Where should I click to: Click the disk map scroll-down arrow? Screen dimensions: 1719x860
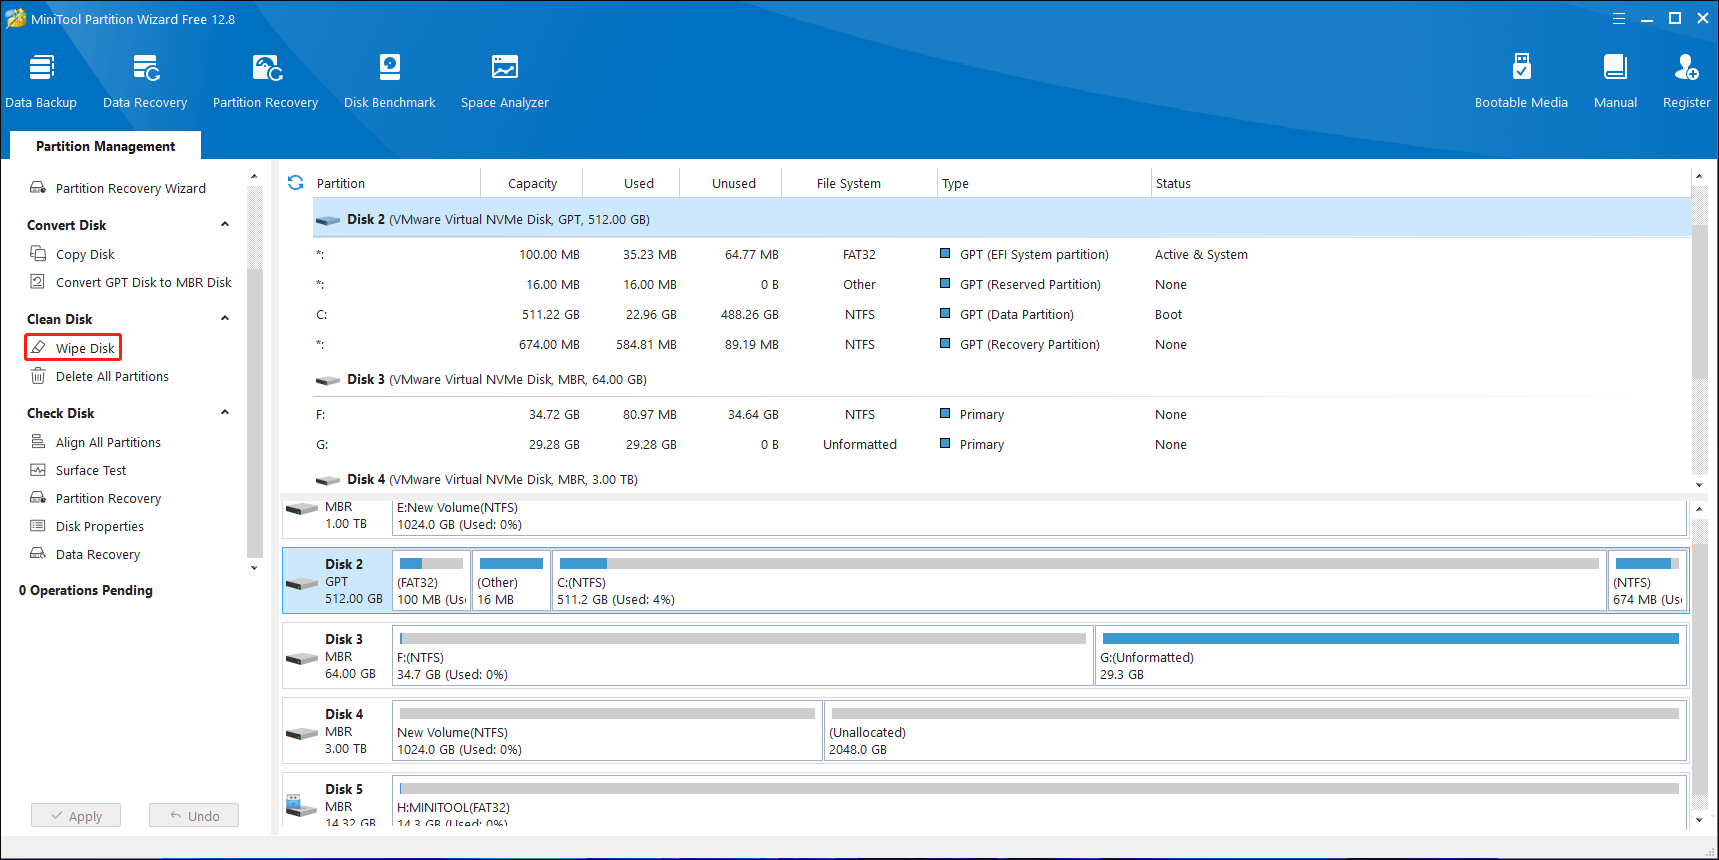(1699, 820)
